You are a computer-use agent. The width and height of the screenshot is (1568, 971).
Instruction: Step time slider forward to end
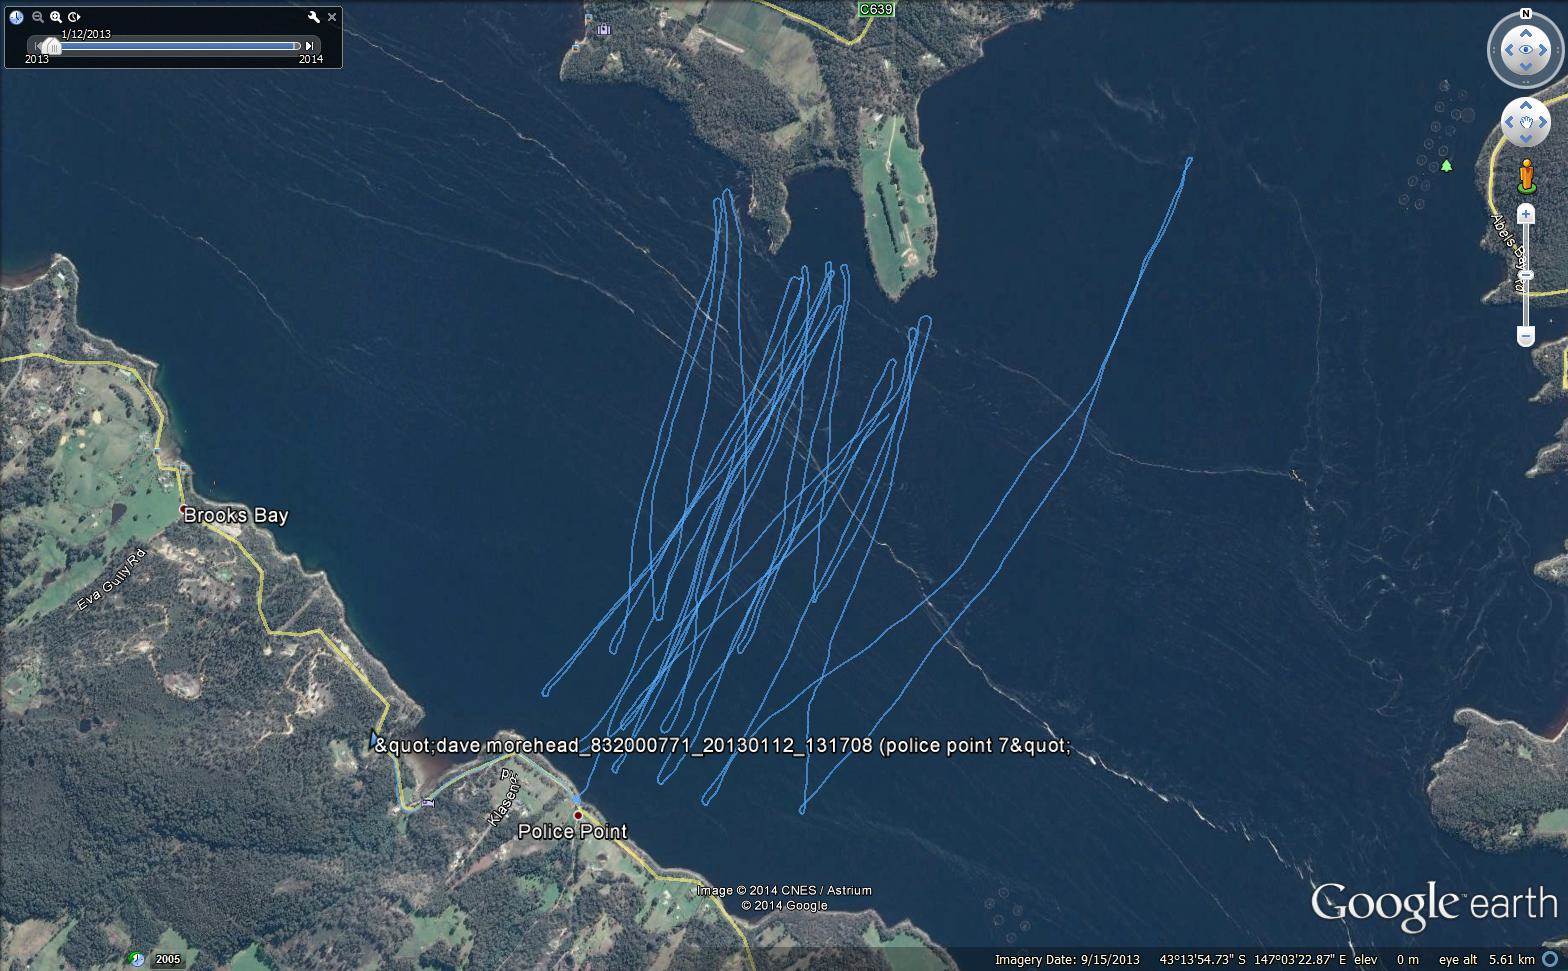[x=310, y=45]
